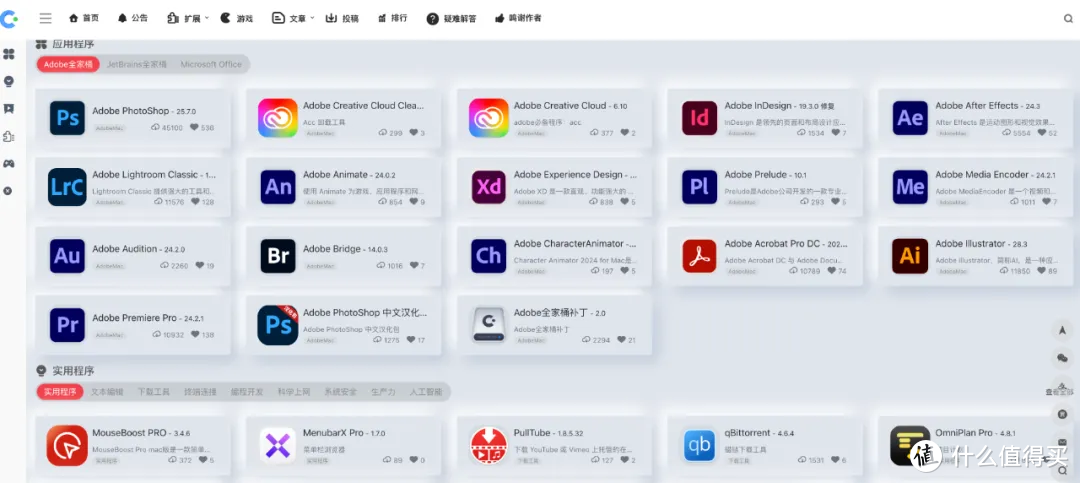Open Adobe PhotoShop 中文汉化 title link

pyautogui.click(x=365, y=313)
